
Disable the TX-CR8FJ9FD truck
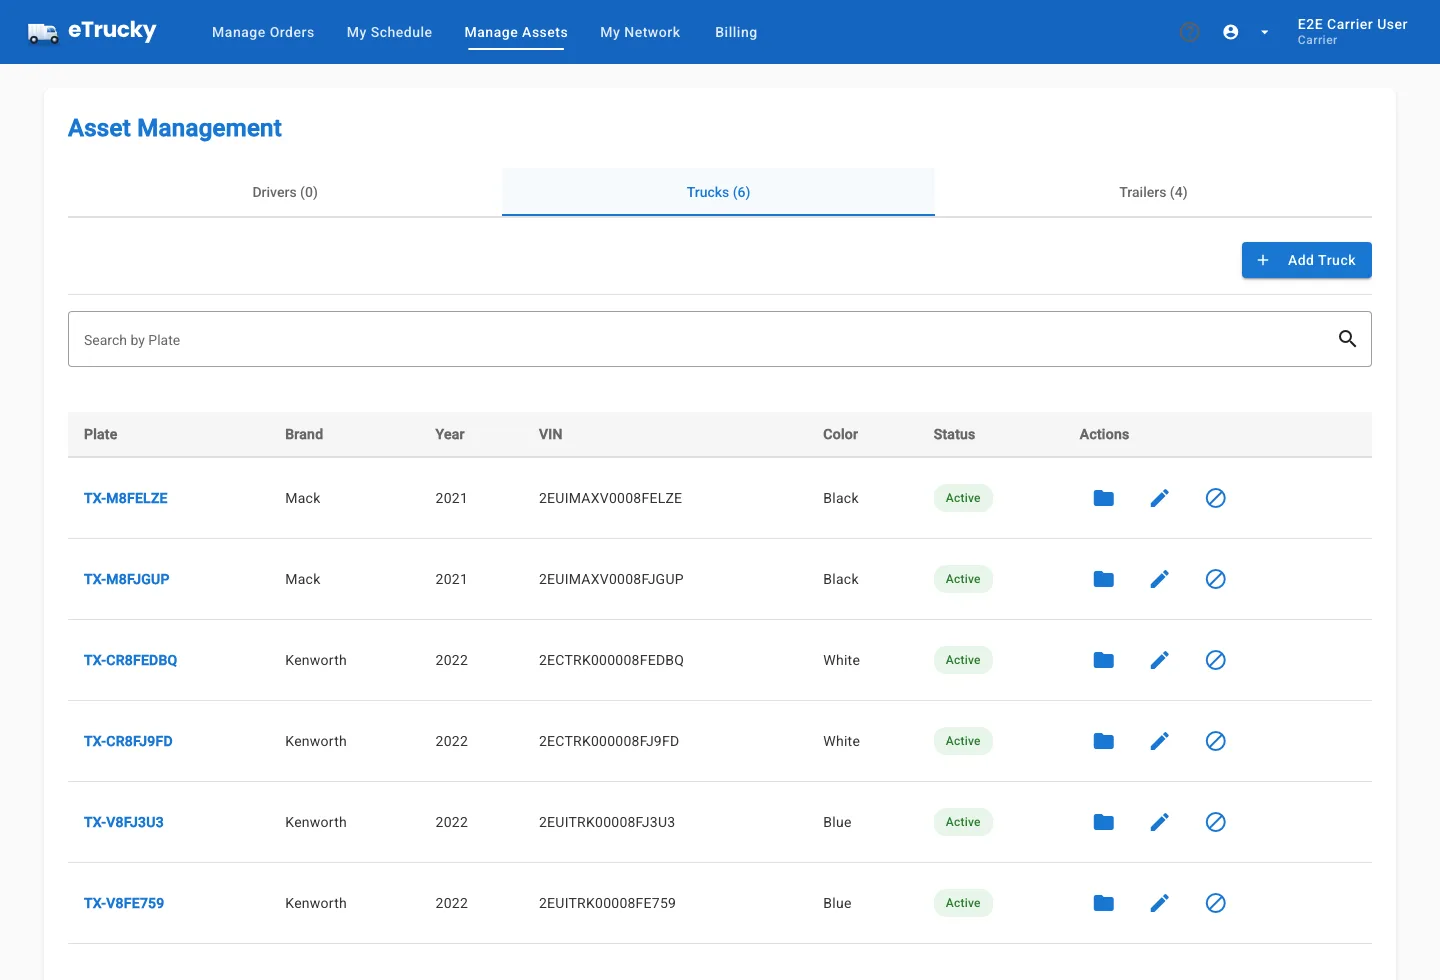pos(1216,741)
